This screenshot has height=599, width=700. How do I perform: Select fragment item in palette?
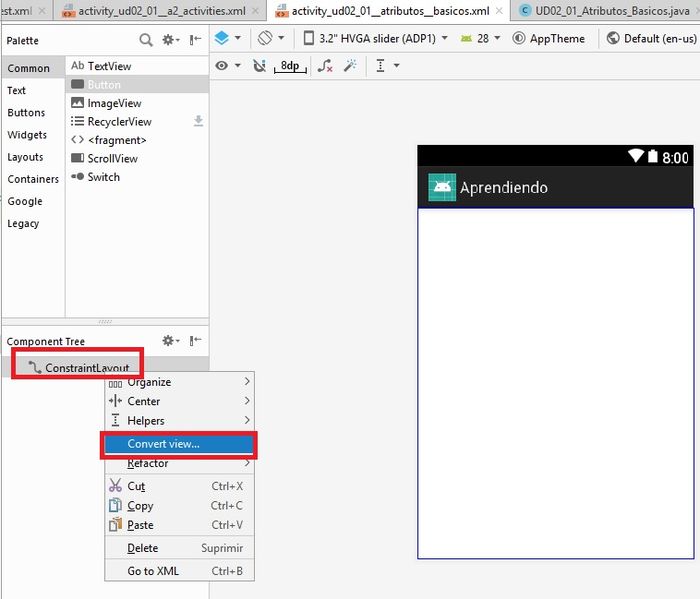click(137, 140)
